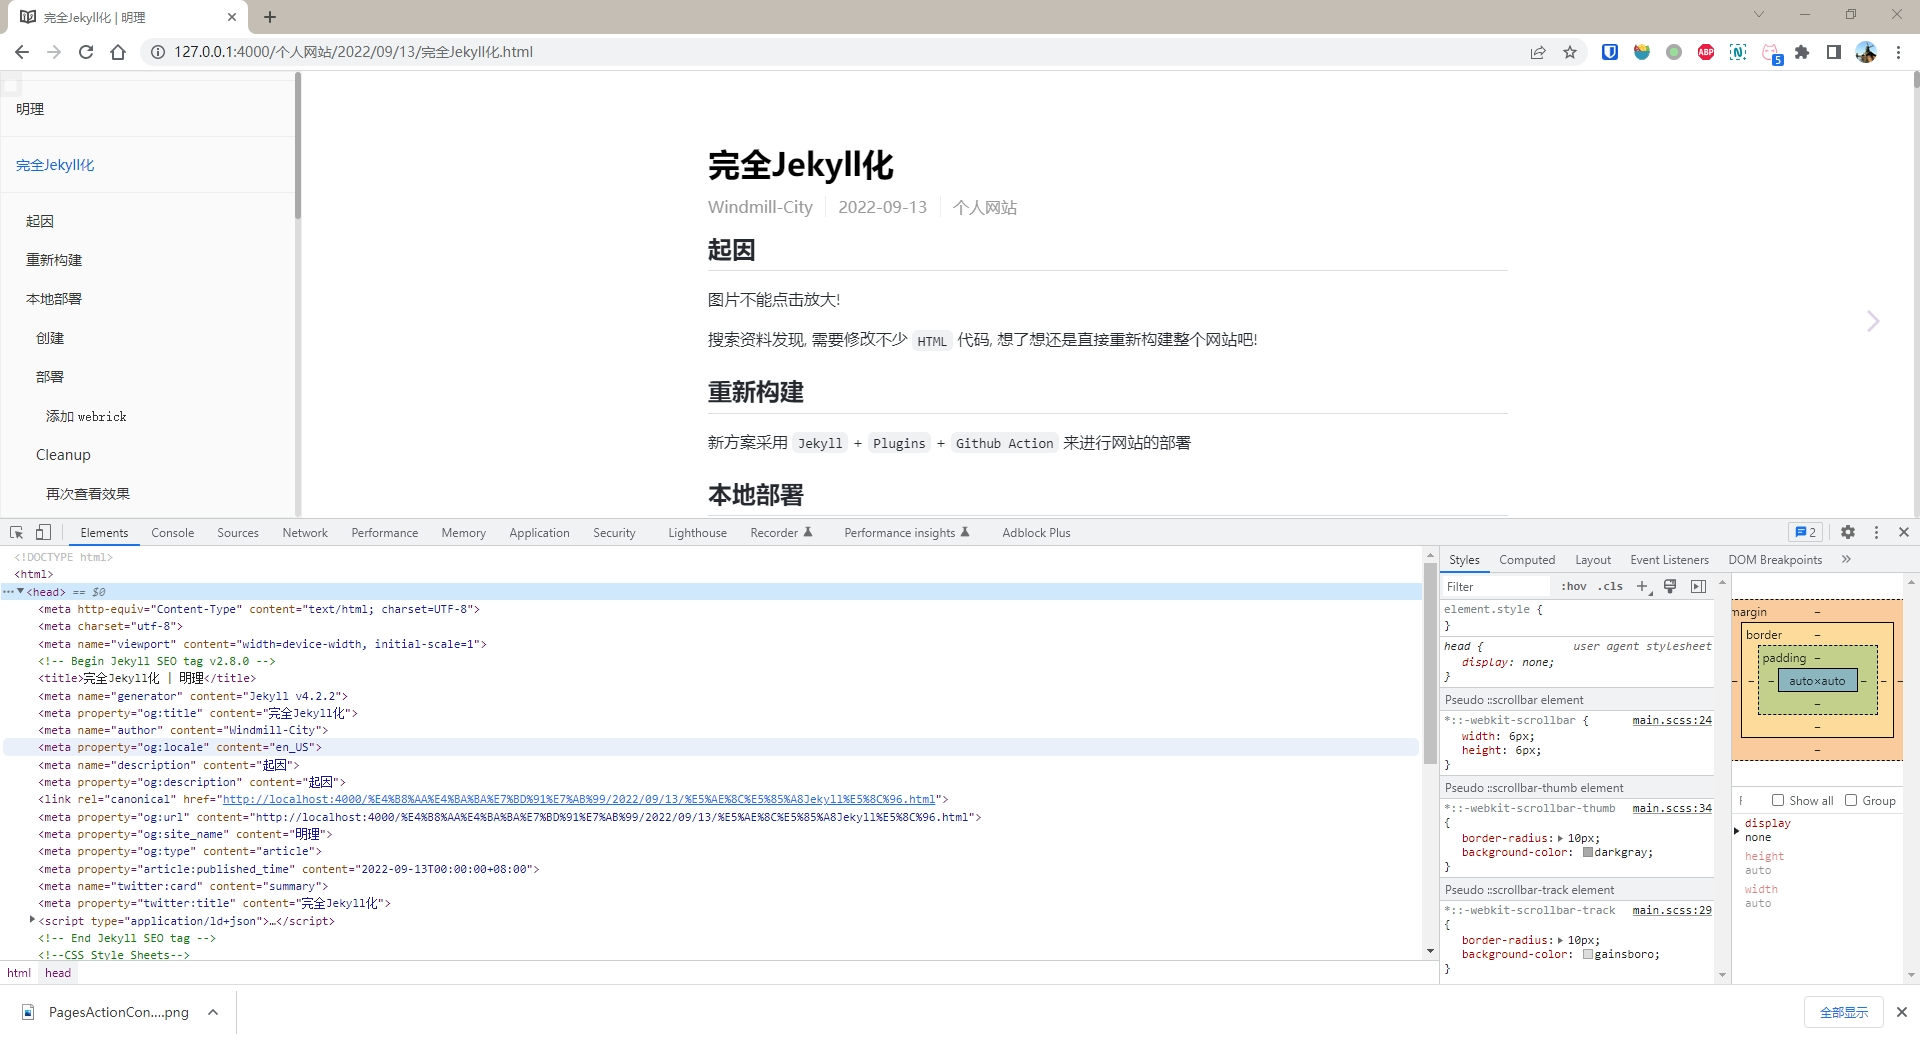Enable the Group checkbox
1920x1040 pixels.
tap(1851, 800)
